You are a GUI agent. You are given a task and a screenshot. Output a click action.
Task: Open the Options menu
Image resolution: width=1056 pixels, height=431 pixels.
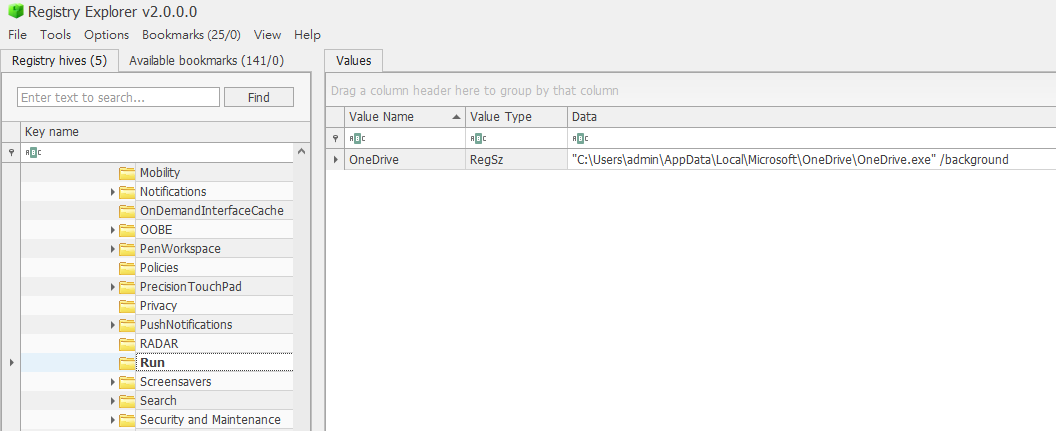pos(106,34)
